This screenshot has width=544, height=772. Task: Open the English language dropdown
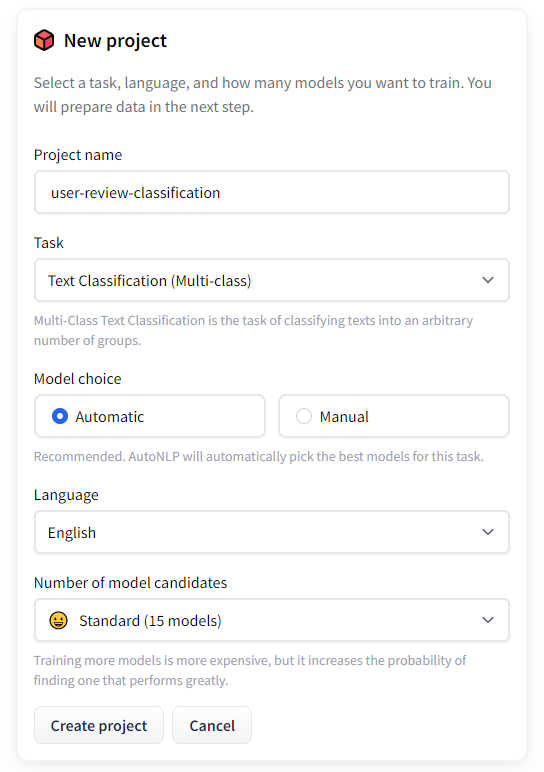click(x=272, y=532)
